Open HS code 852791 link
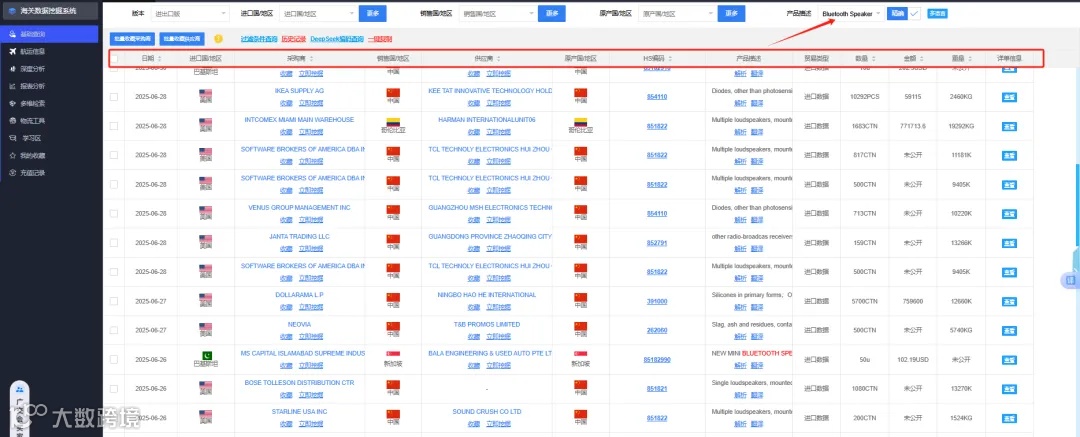The width and height of the screenshot is (1080, 437). tap(656, 243)
